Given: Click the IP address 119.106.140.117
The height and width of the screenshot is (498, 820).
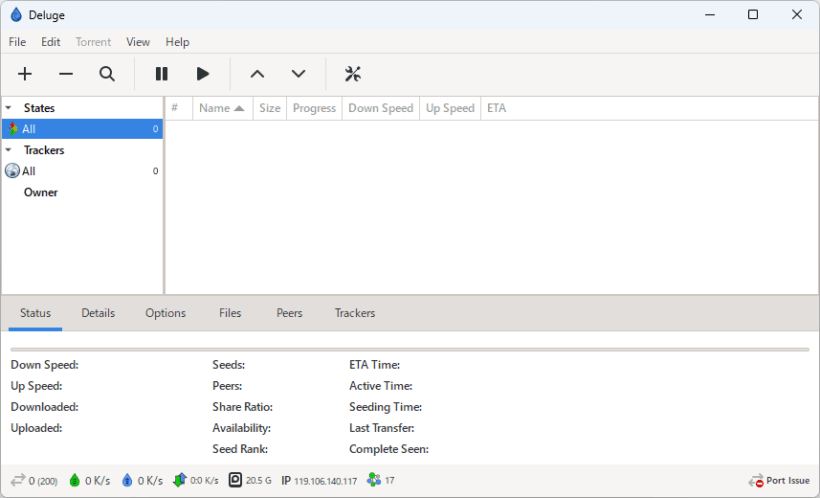Looking at the screenshot, I should [325, 481].
